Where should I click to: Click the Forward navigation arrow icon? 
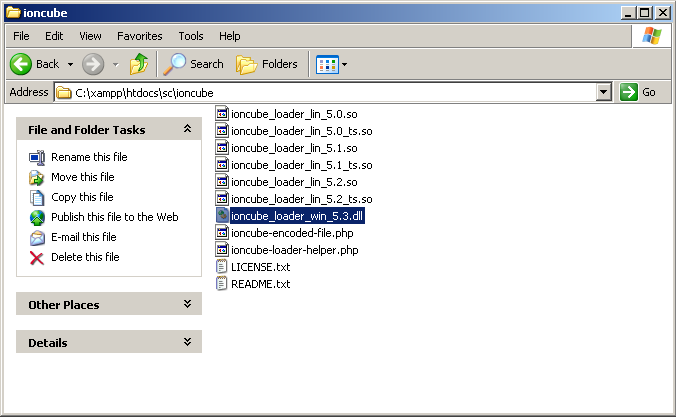pos(93,64)
